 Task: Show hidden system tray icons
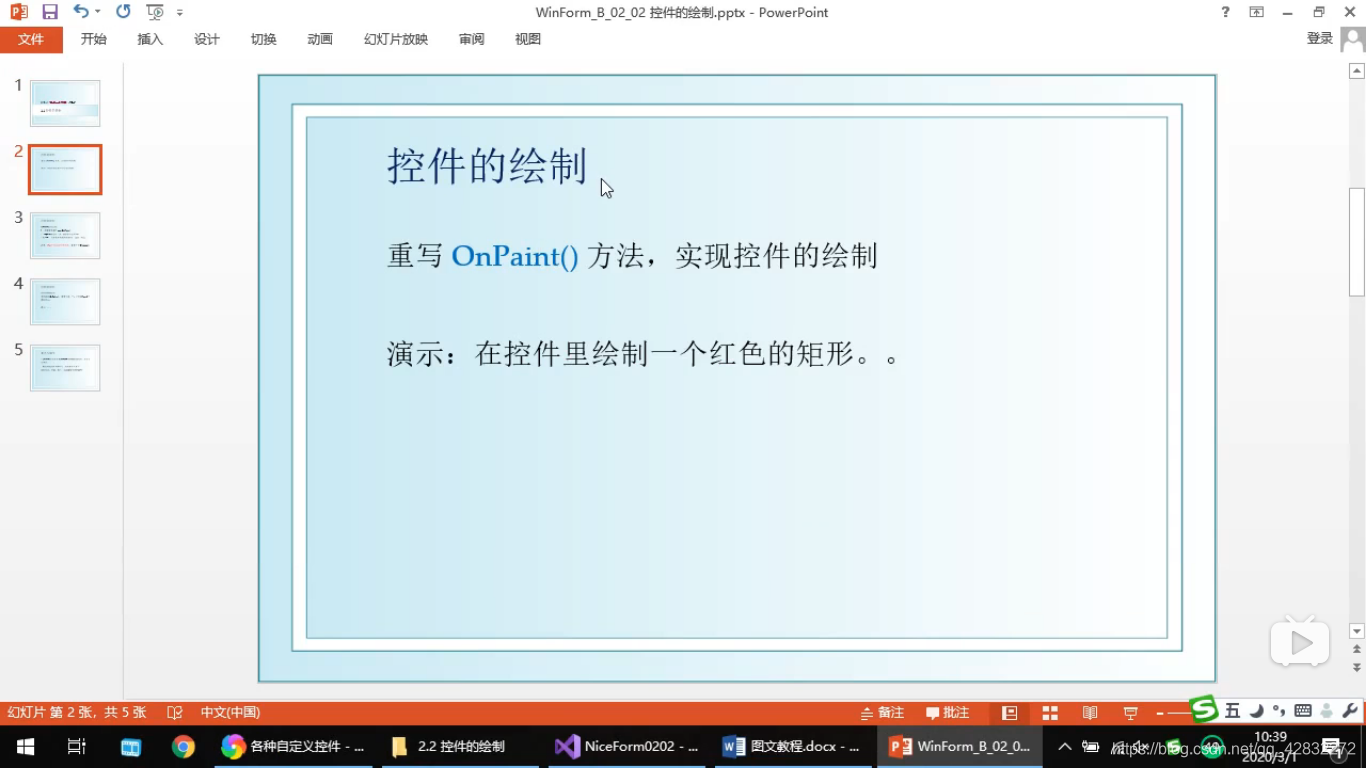pyautogui.click(x=1065, y=747)
